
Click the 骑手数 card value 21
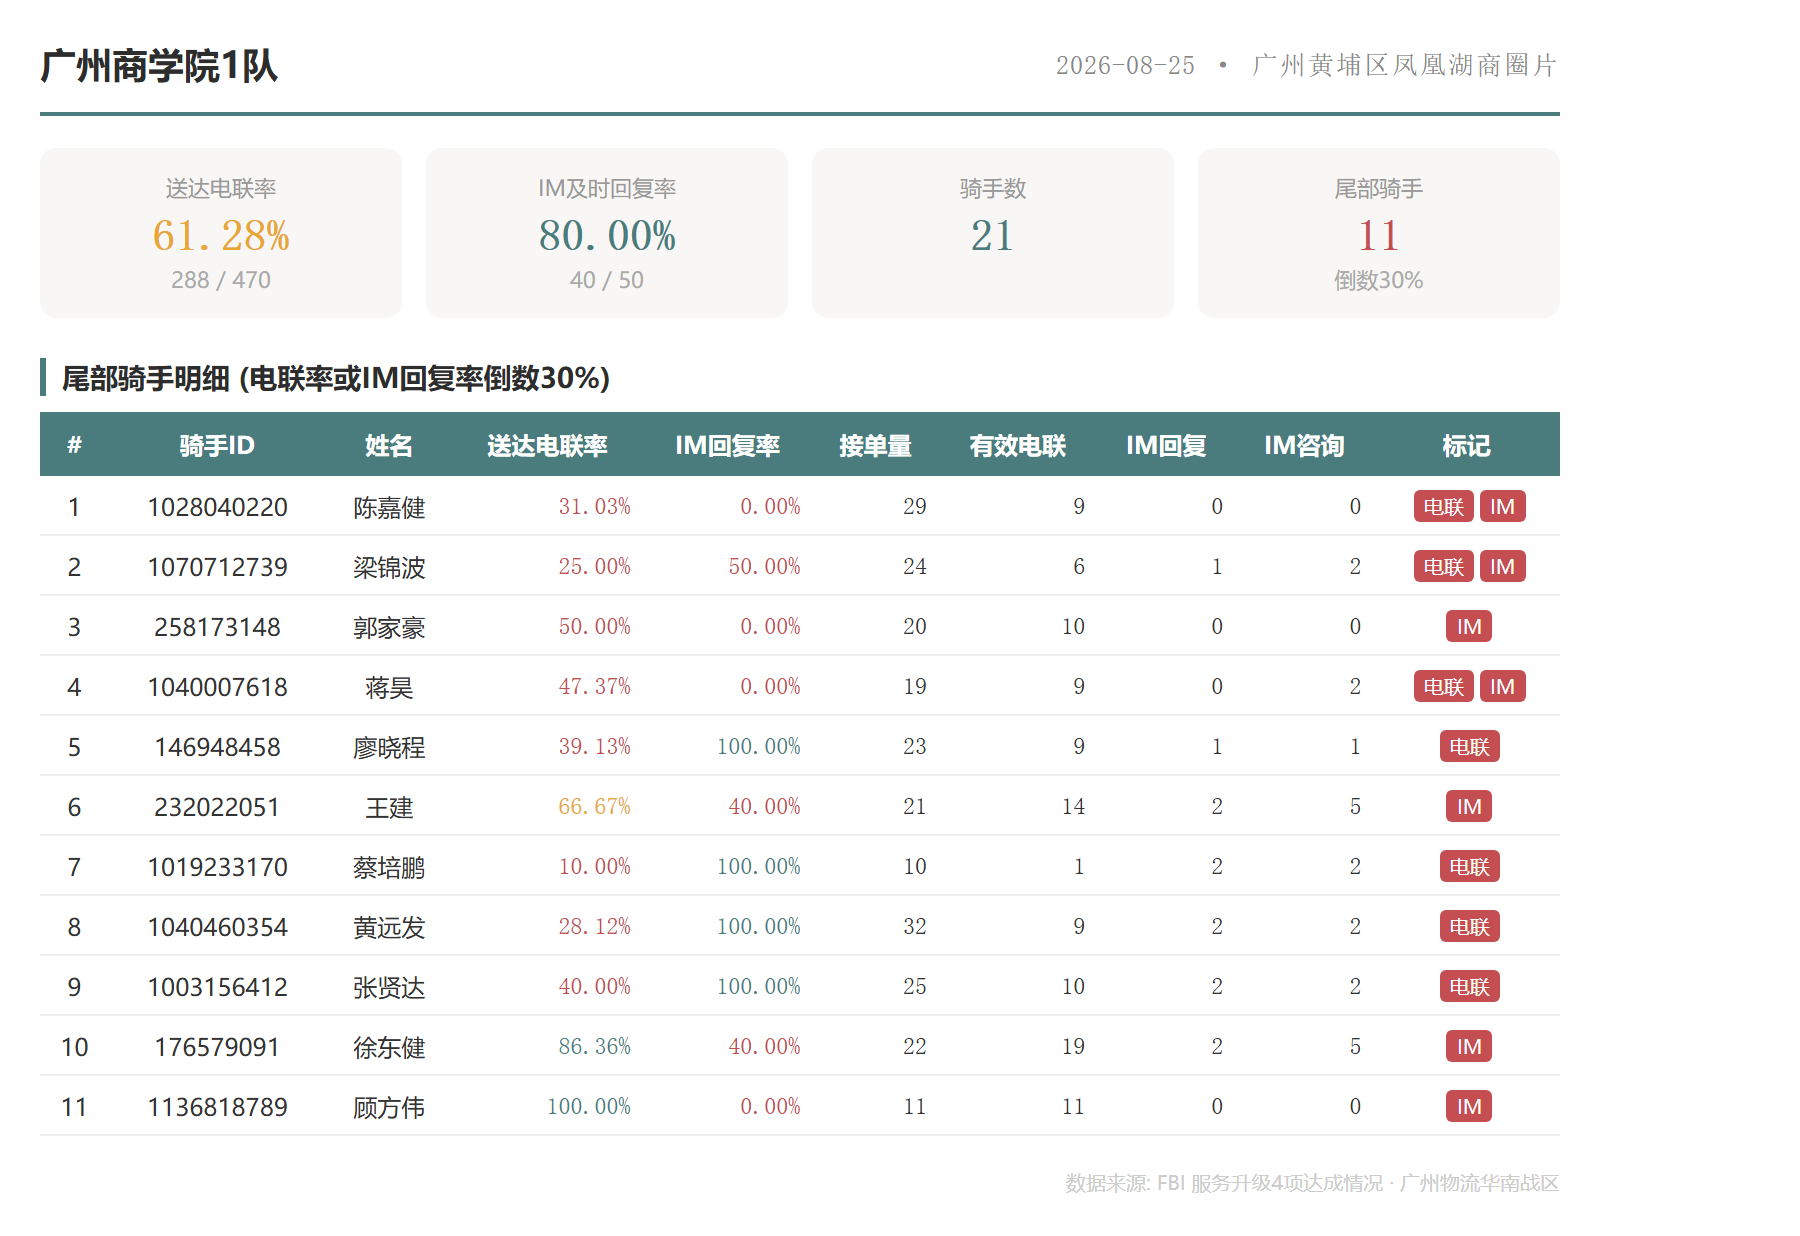[993, 236]
